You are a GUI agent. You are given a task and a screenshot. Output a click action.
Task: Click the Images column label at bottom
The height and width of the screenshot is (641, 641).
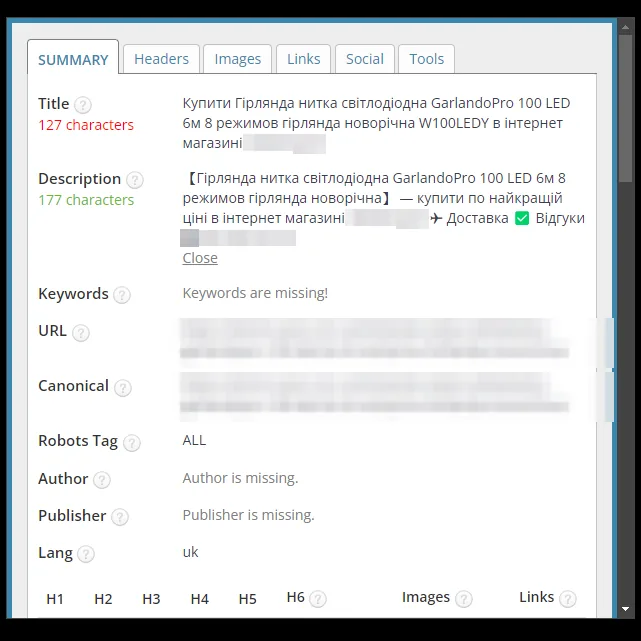click(x=426, y=597)
